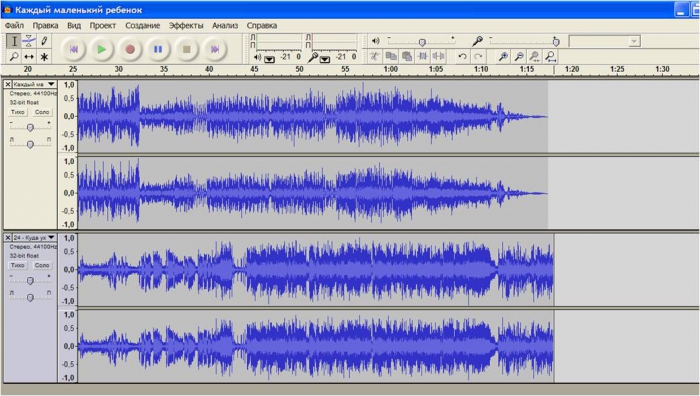Pause playback with the Pause button

158,49
